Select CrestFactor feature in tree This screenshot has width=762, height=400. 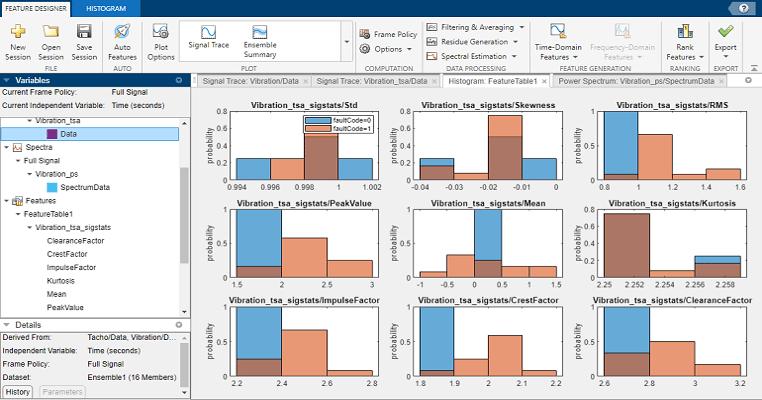tap(67, 254)
